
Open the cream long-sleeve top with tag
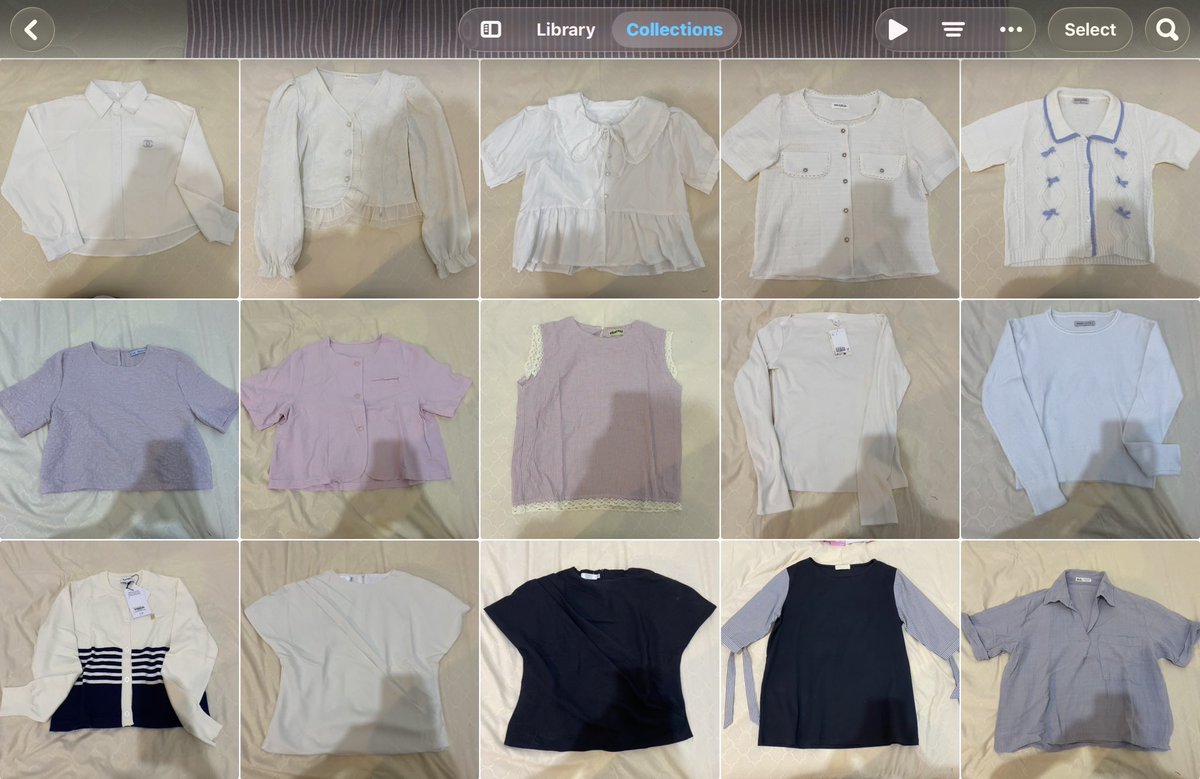(x=839, y=419)
